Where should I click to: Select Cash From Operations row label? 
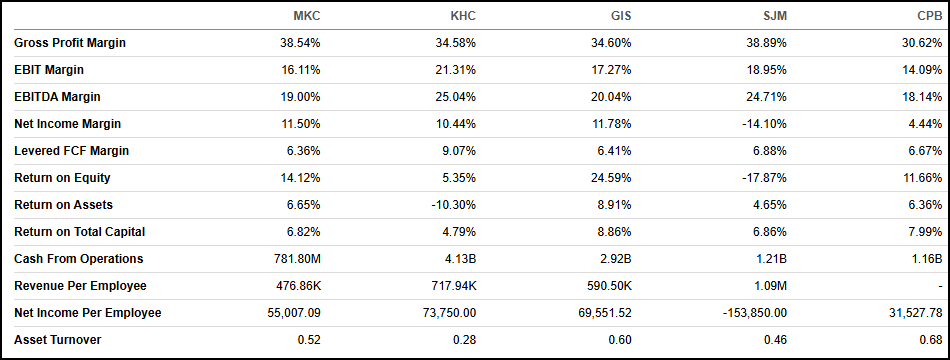(x=79, y=258)
